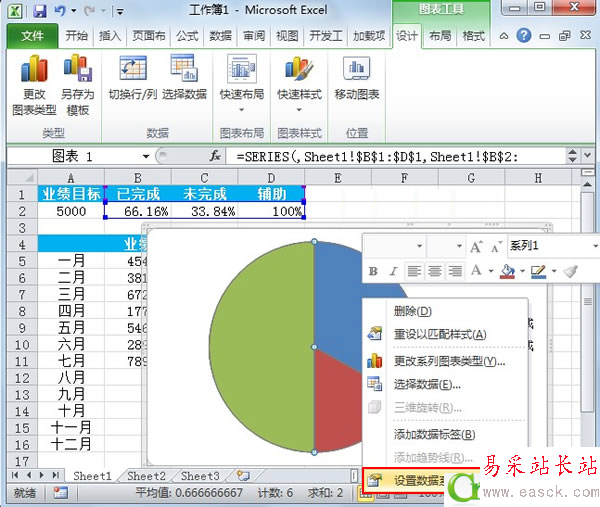
Task: Click the insert worksheet tab icon
Action: pyautogui.click(x=243, y=476)
